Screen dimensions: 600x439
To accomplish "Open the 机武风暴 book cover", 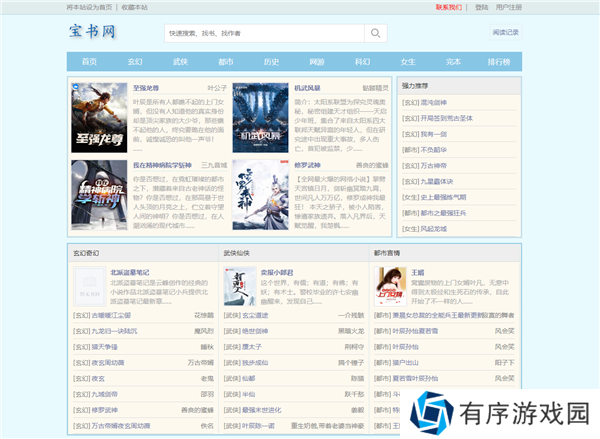I will click(261, 118).
